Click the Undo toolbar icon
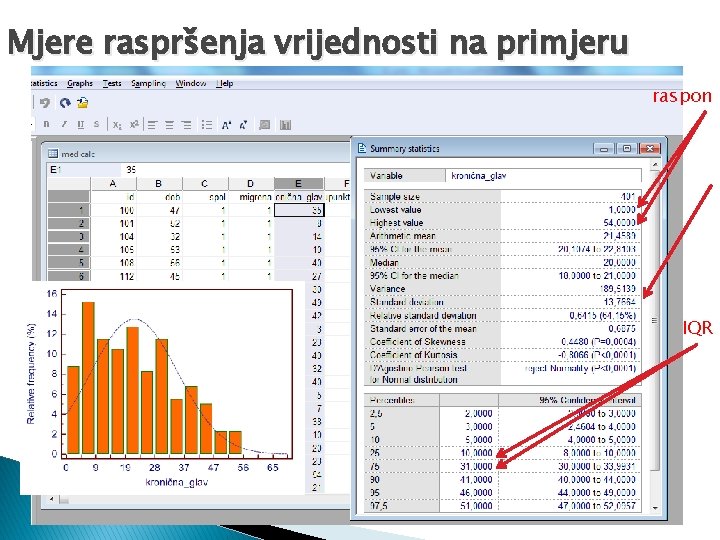Viewport: 720px width, 540px height. click(x=45, y=103)
